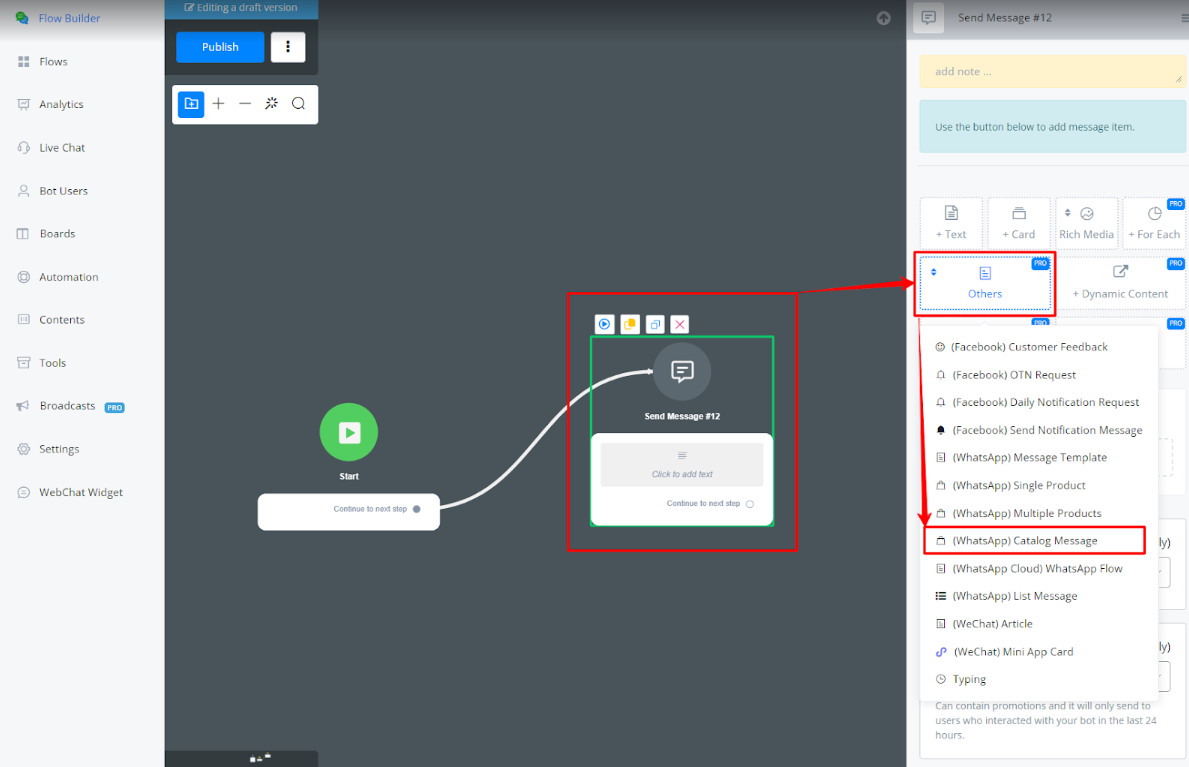
Task: Click the add folder icon in canvas toolbar
Action: [191, 104]
